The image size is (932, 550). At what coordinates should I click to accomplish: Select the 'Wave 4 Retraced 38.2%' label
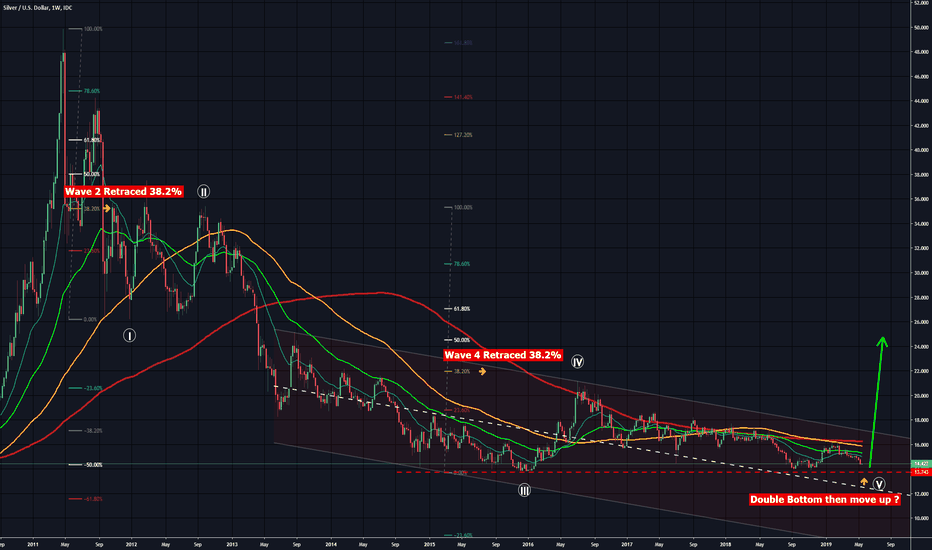coord(503,355)
